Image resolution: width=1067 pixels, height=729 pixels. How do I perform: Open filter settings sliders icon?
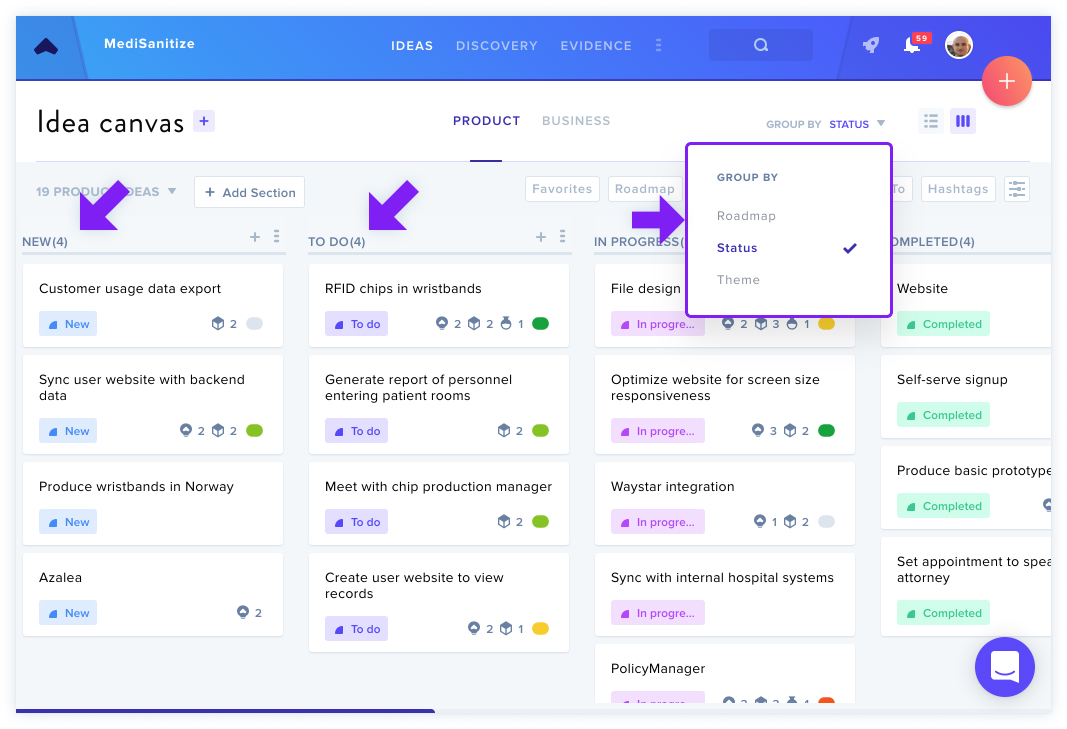pyautogui.click(x=1017, y=189)
